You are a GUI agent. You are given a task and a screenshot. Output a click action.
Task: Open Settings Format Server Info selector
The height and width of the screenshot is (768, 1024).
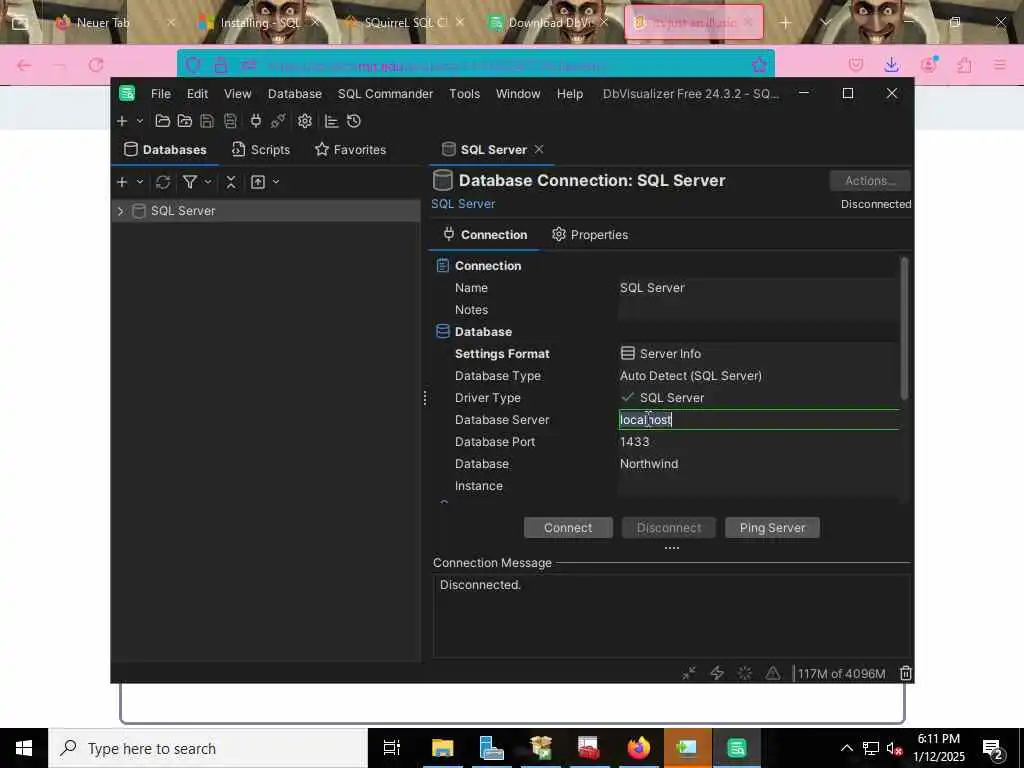(758, 354)
